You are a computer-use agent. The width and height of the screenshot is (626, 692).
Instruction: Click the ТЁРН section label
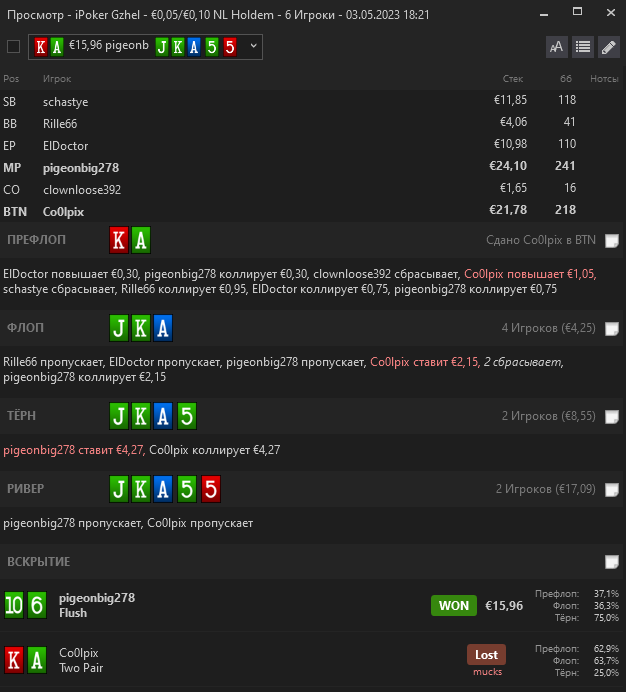point(21,416)
